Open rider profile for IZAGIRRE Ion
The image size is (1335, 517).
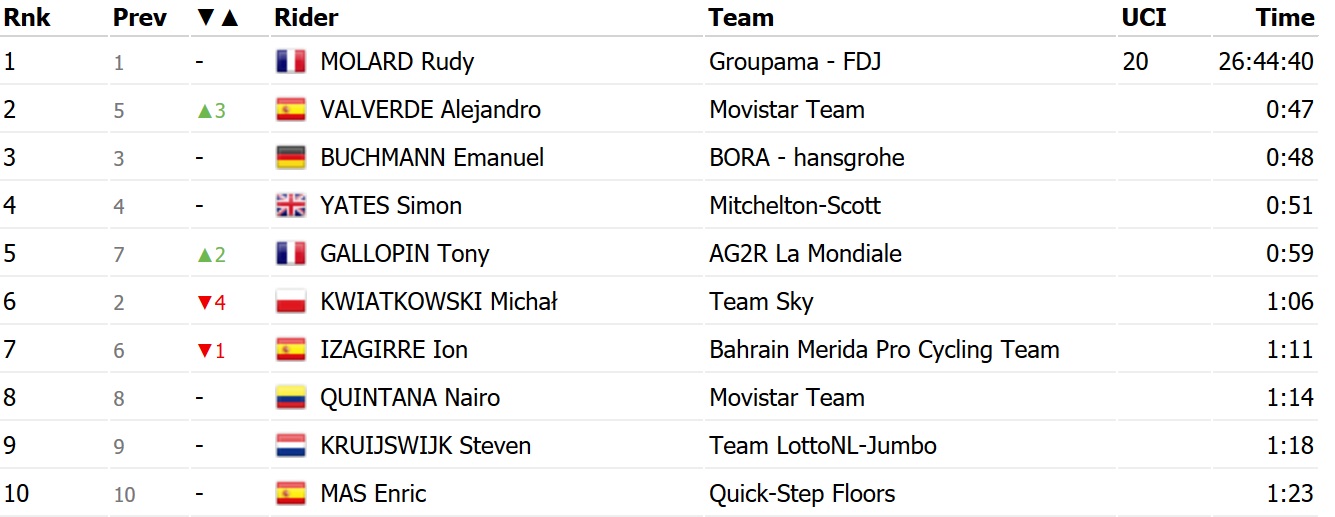point(393,350)
